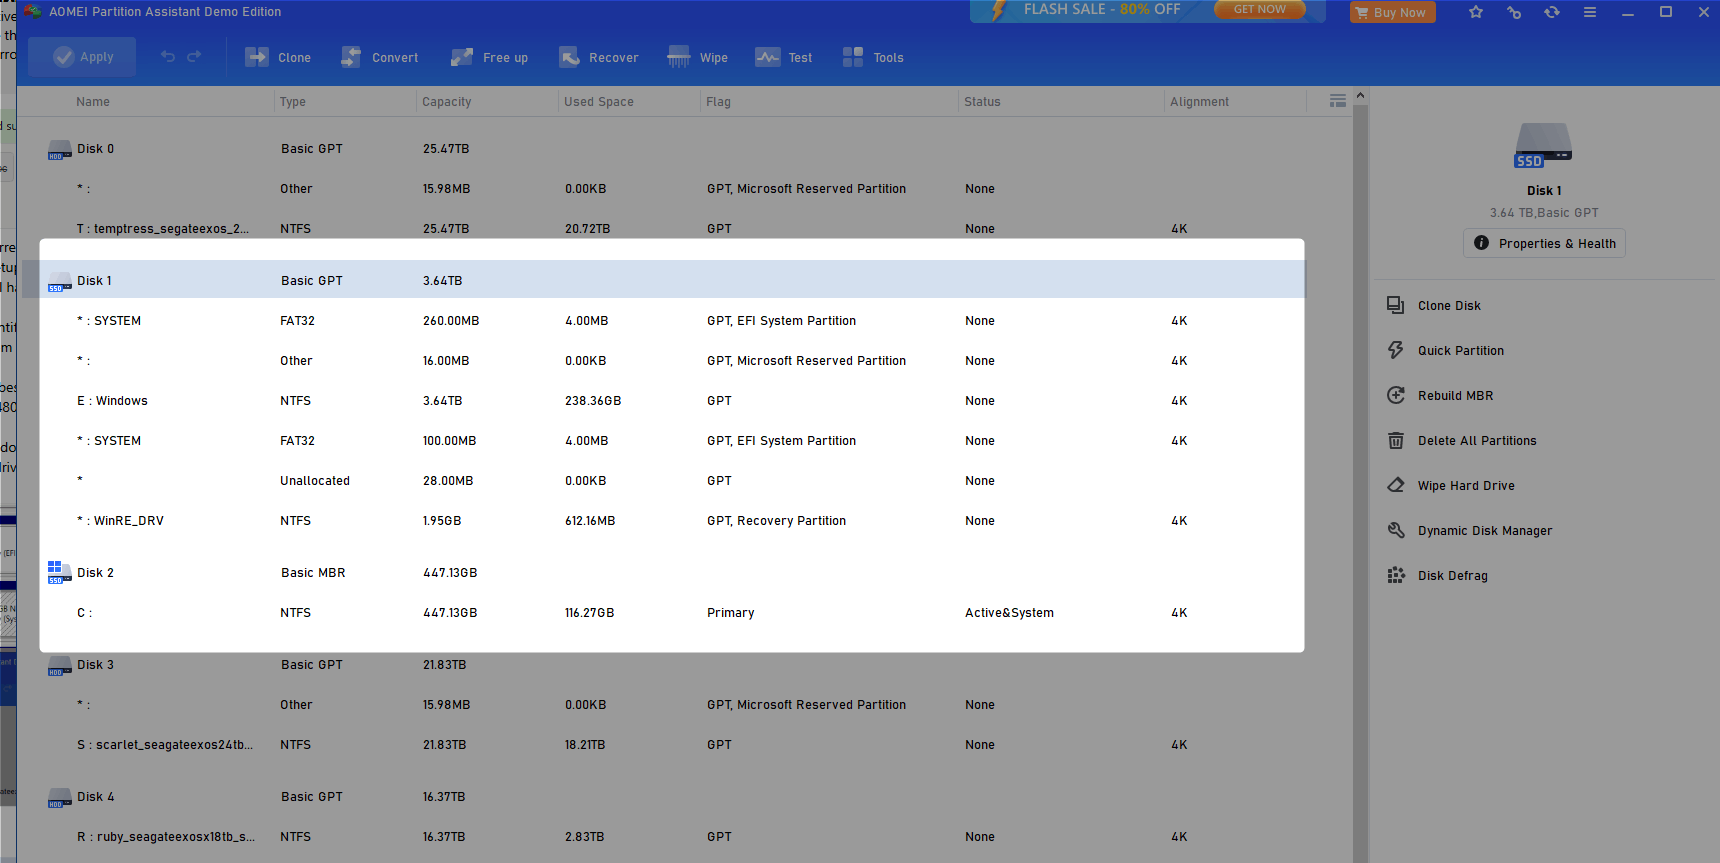Click the key/register icon in title bar
The image size is (1720, 863).
pyautogui.click(x=1514, y=12)
